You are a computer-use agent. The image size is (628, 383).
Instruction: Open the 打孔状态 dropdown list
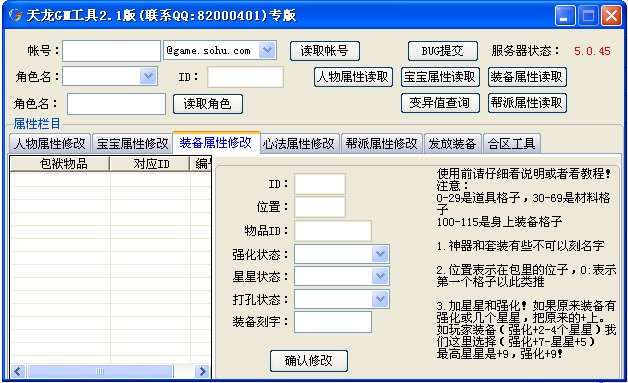tap(380, 299)
